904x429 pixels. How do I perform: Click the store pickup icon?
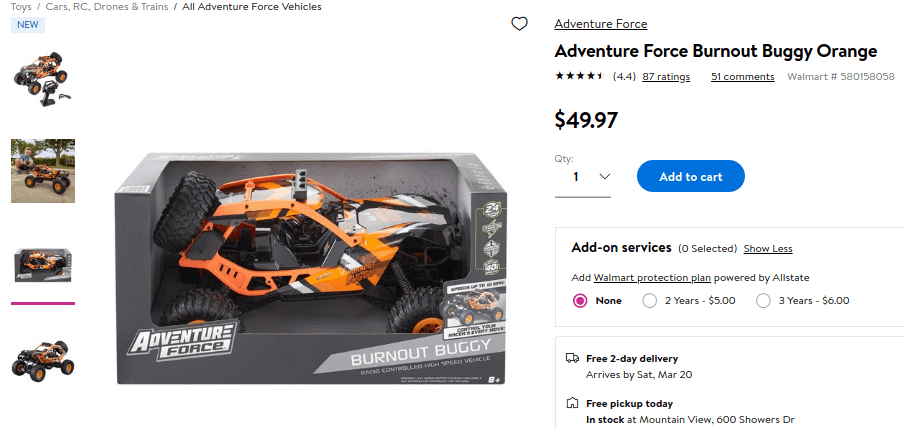572,403
